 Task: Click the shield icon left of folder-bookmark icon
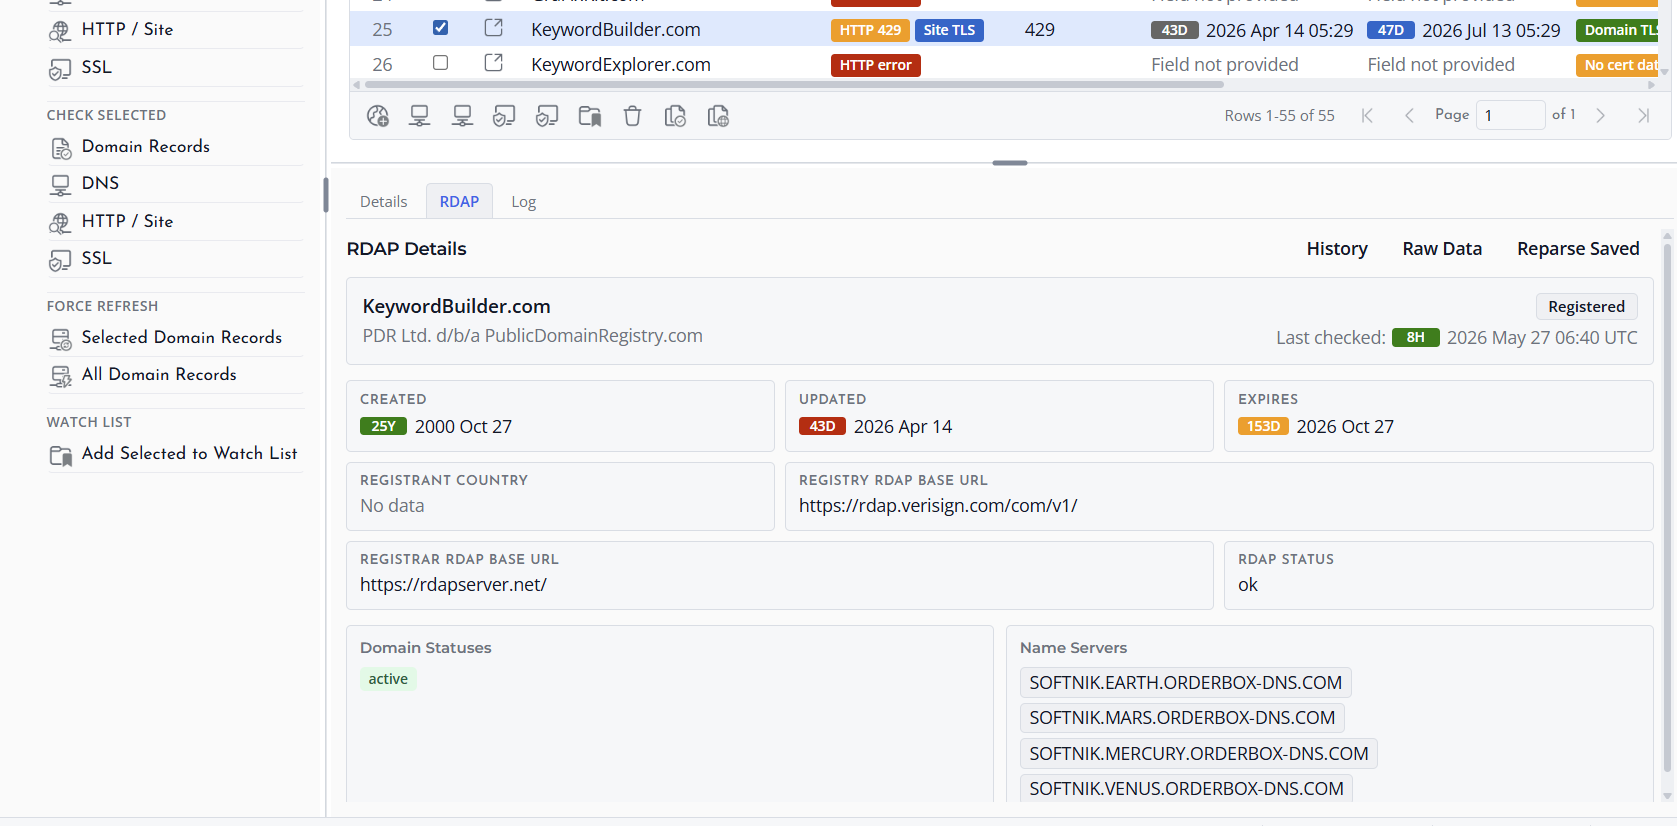point(547,116)
